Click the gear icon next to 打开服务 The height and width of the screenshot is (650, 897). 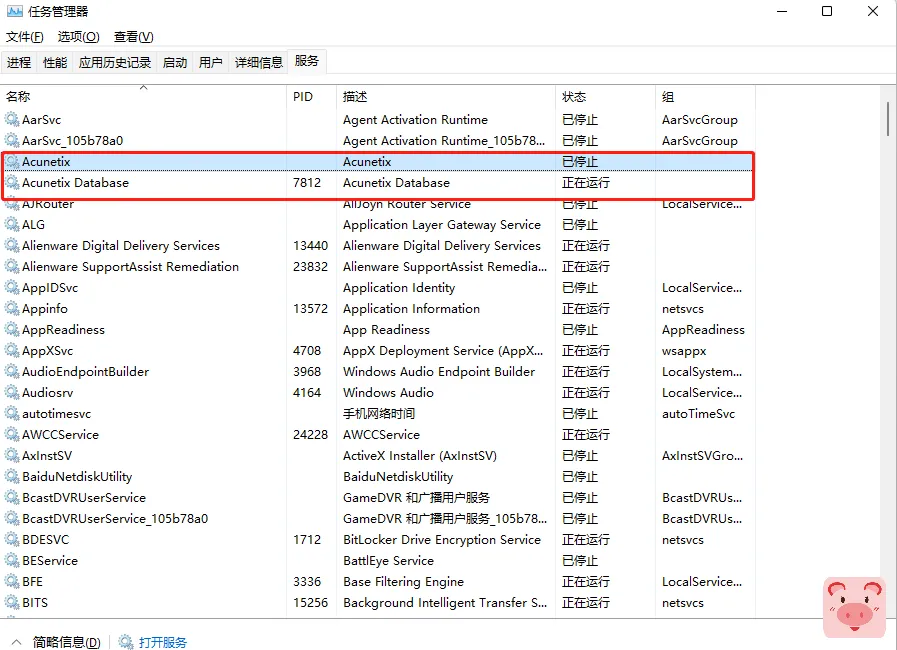point(126,642)
